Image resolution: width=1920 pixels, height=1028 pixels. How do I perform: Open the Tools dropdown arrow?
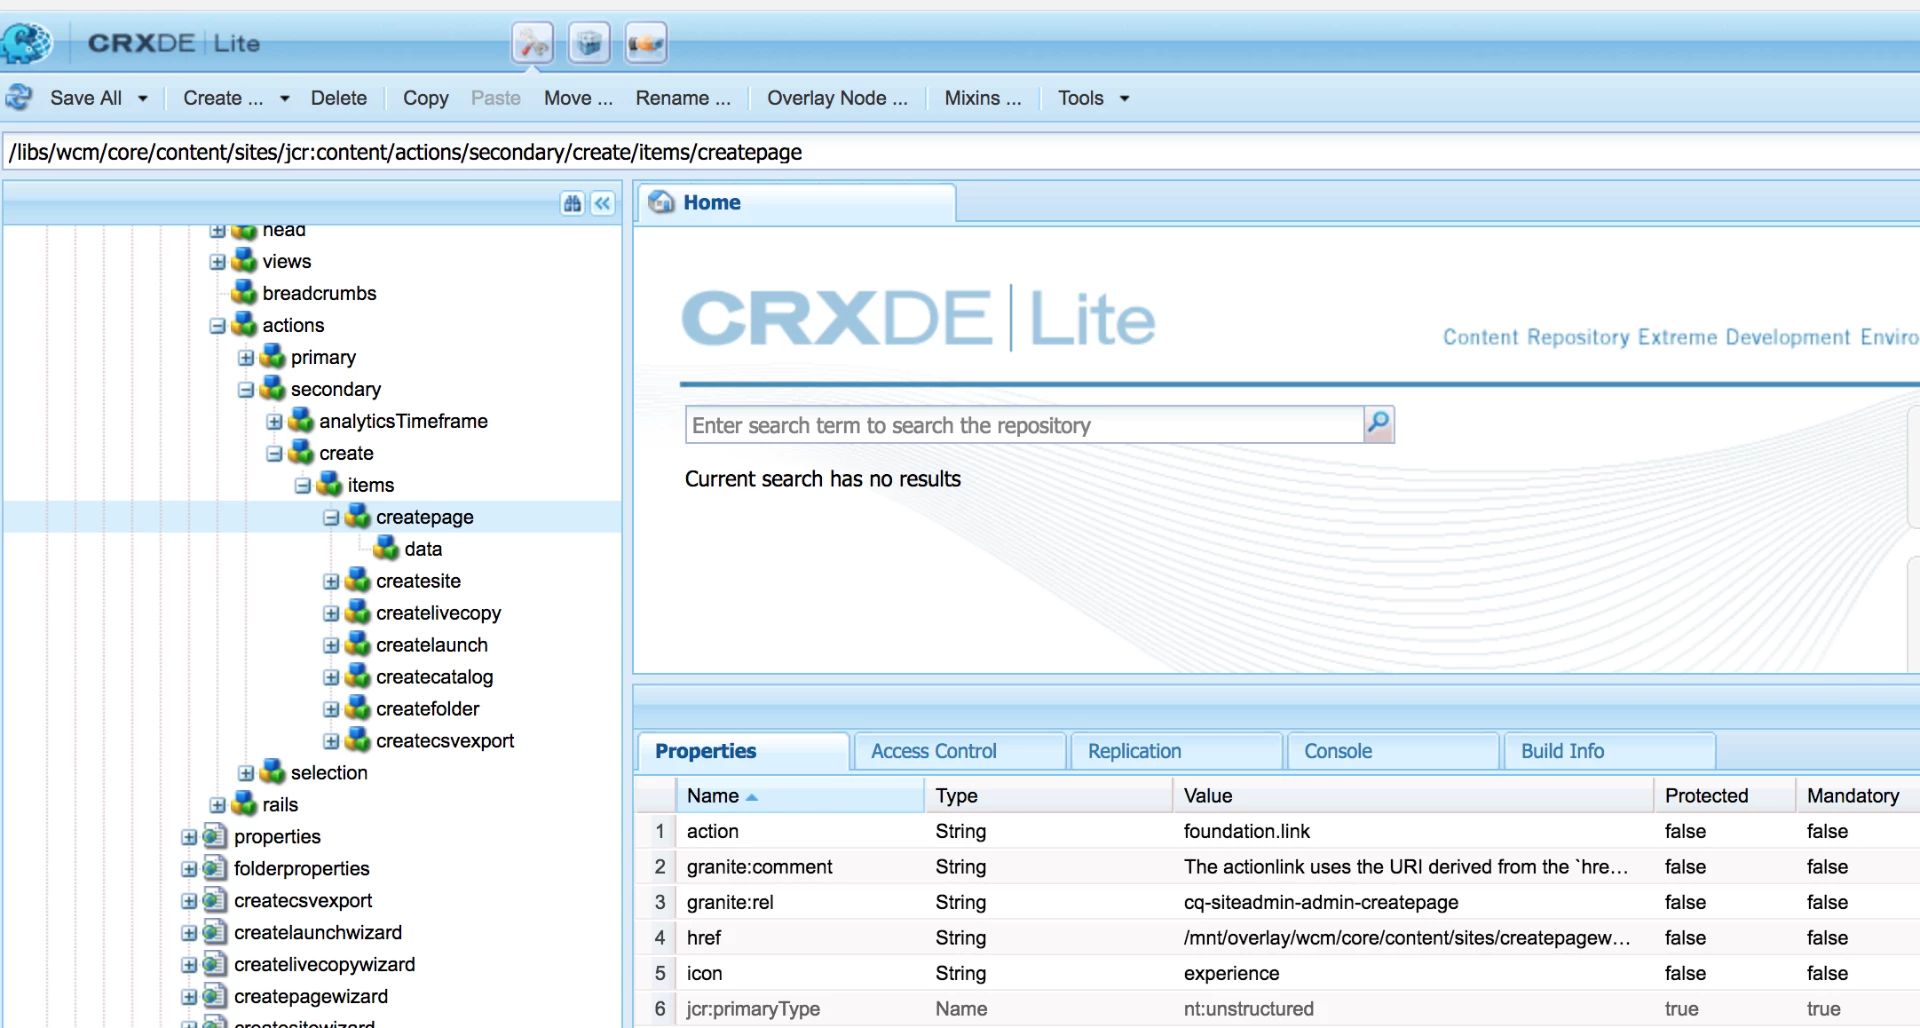click(1125, 98)
